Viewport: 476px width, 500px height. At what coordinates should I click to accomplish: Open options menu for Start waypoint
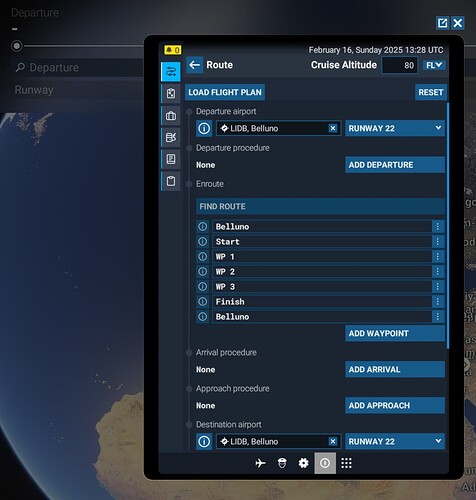(438, 241)
